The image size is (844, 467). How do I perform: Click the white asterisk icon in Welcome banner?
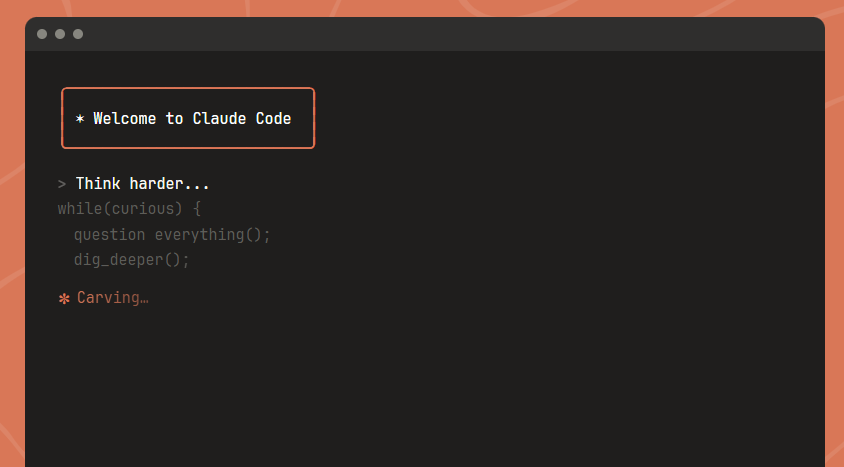pos(80,119)
